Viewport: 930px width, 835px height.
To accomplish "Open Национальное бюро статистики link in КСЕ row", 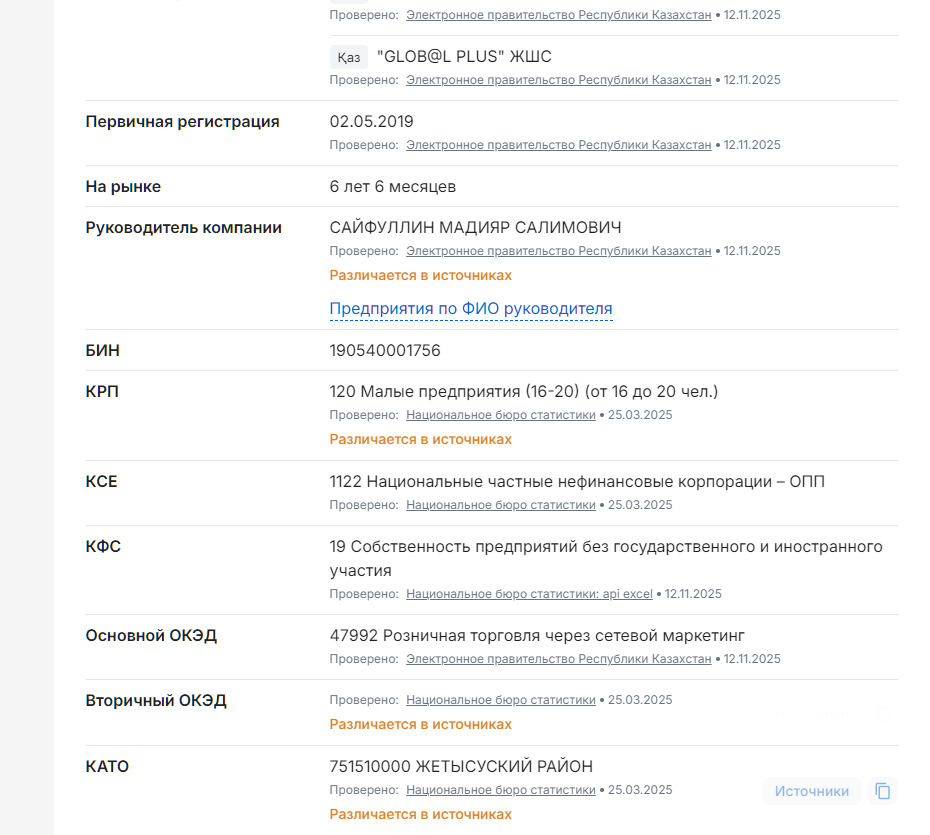I will [500, 505].
